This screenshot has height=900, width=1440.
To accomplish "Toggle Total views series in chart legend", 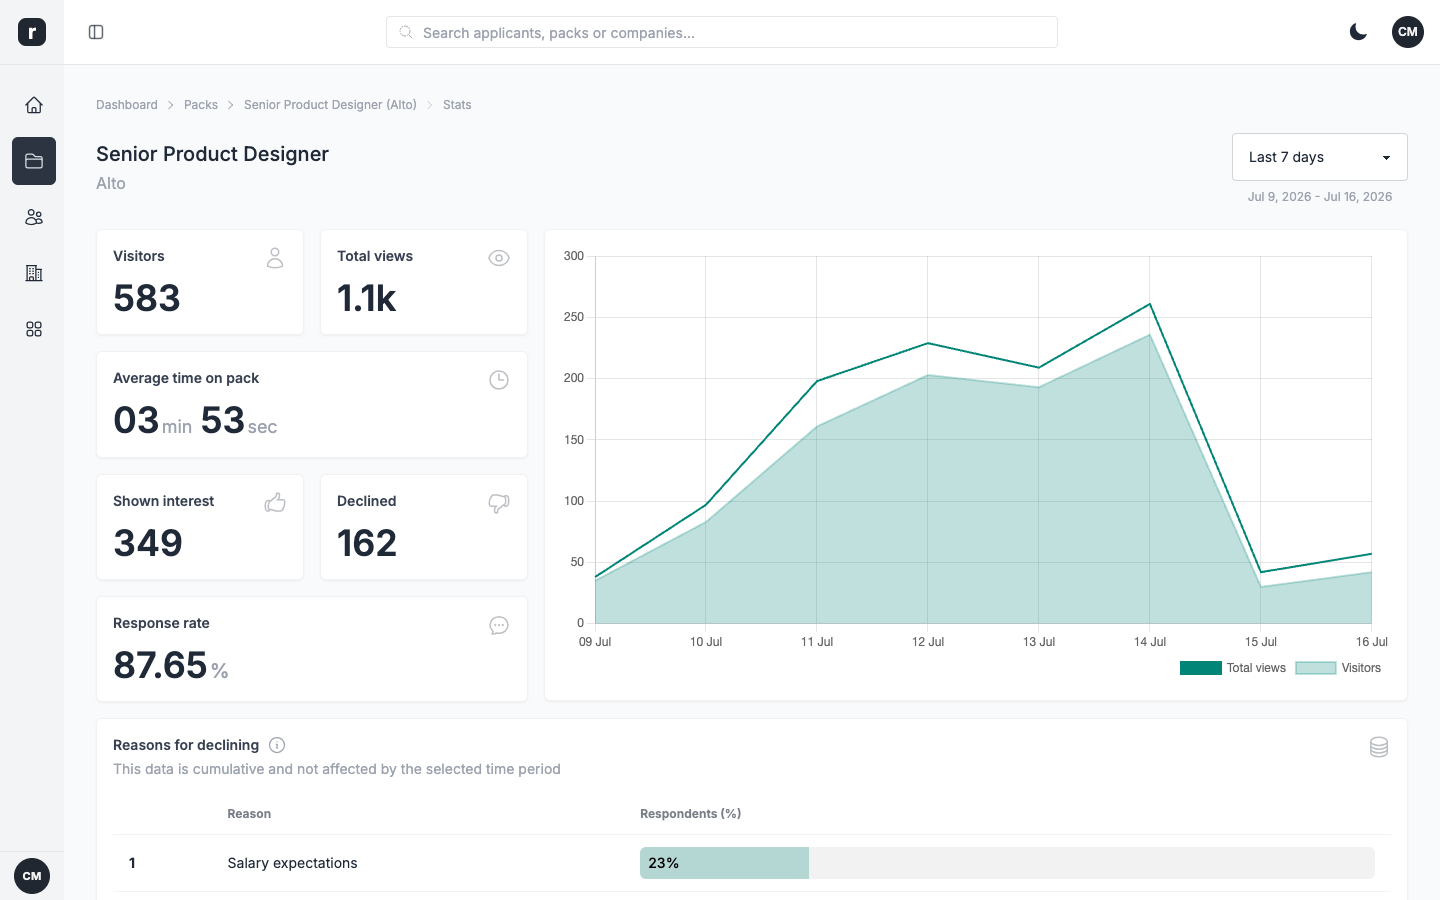I will click(x=1233, y=668).
